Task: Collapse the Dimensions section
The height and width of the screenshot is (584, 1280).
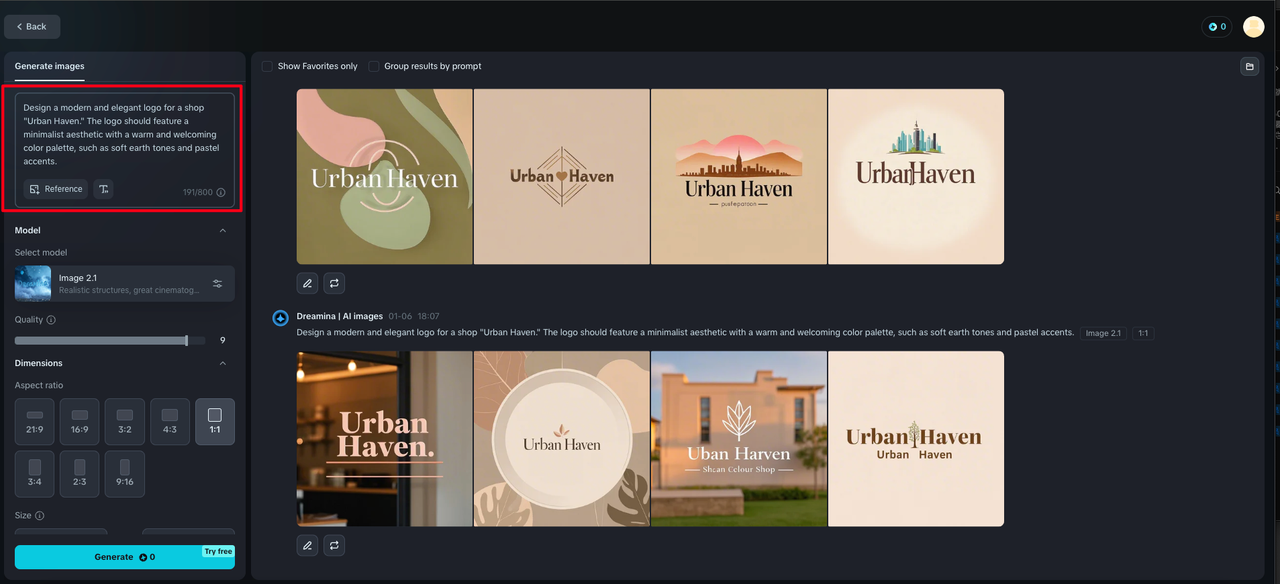Action: 222,363
